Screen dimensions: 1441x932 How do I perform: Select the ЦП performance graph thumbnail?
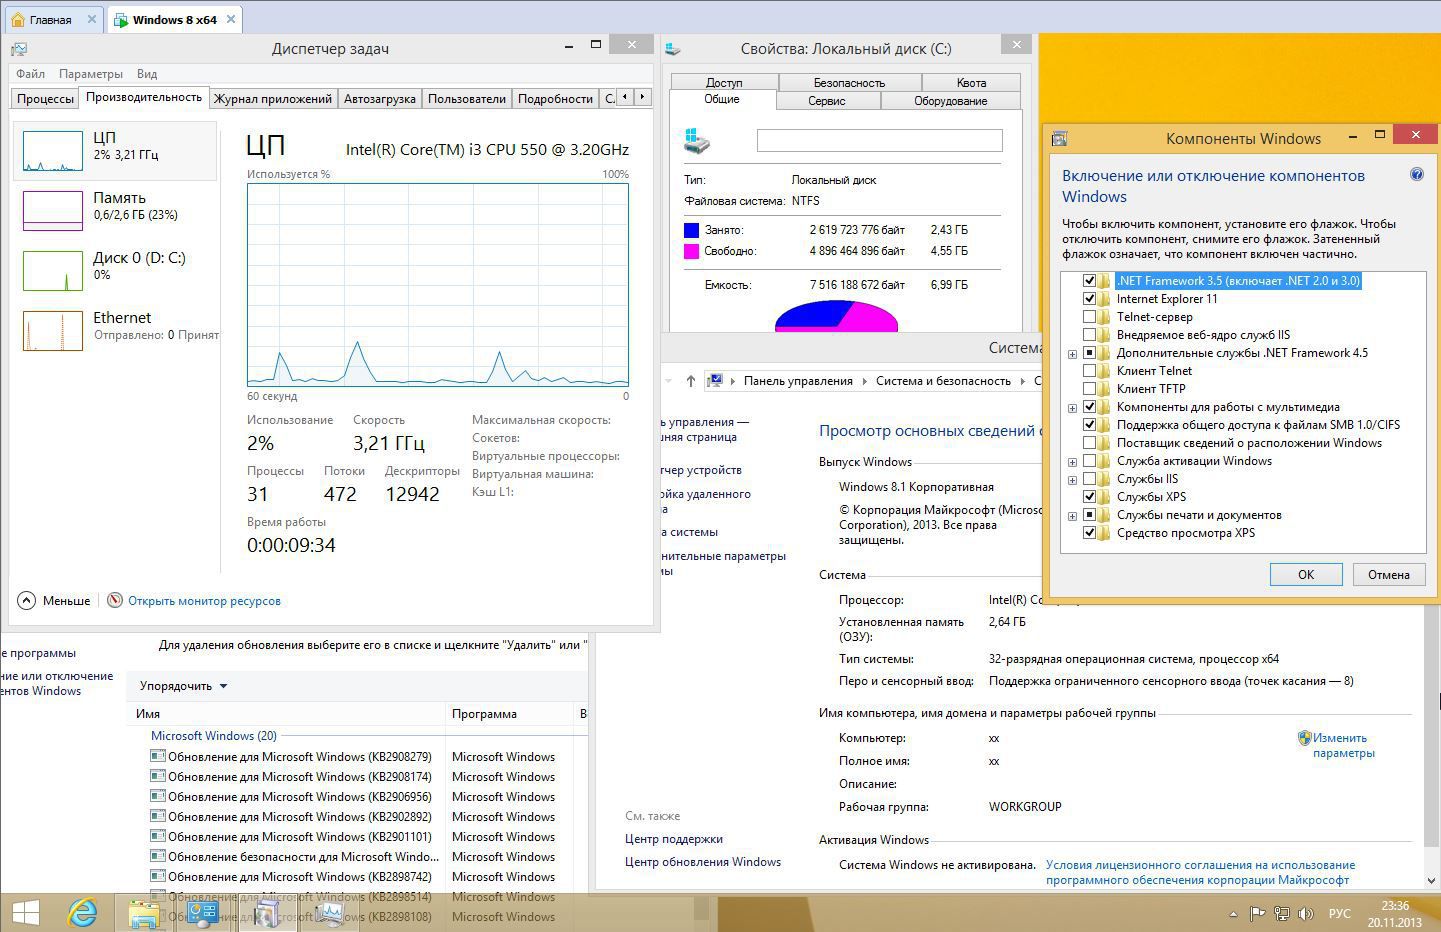(x=53, y=151)
